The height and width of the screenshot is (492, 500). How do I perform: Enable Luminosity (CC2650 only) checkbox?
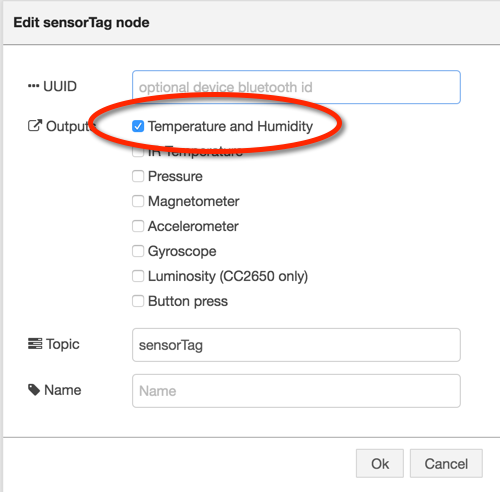(x=138, y=276)
